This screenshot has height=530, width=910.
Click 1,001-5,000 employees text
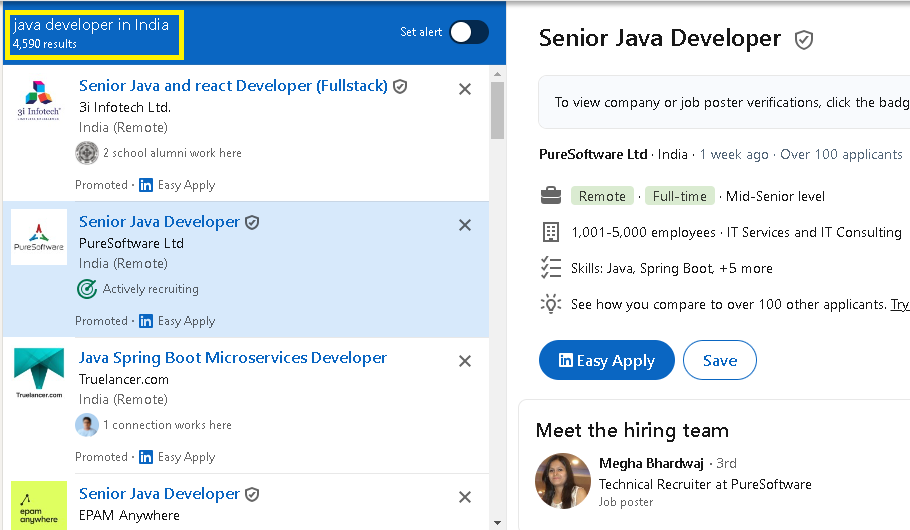pos(643,232)
